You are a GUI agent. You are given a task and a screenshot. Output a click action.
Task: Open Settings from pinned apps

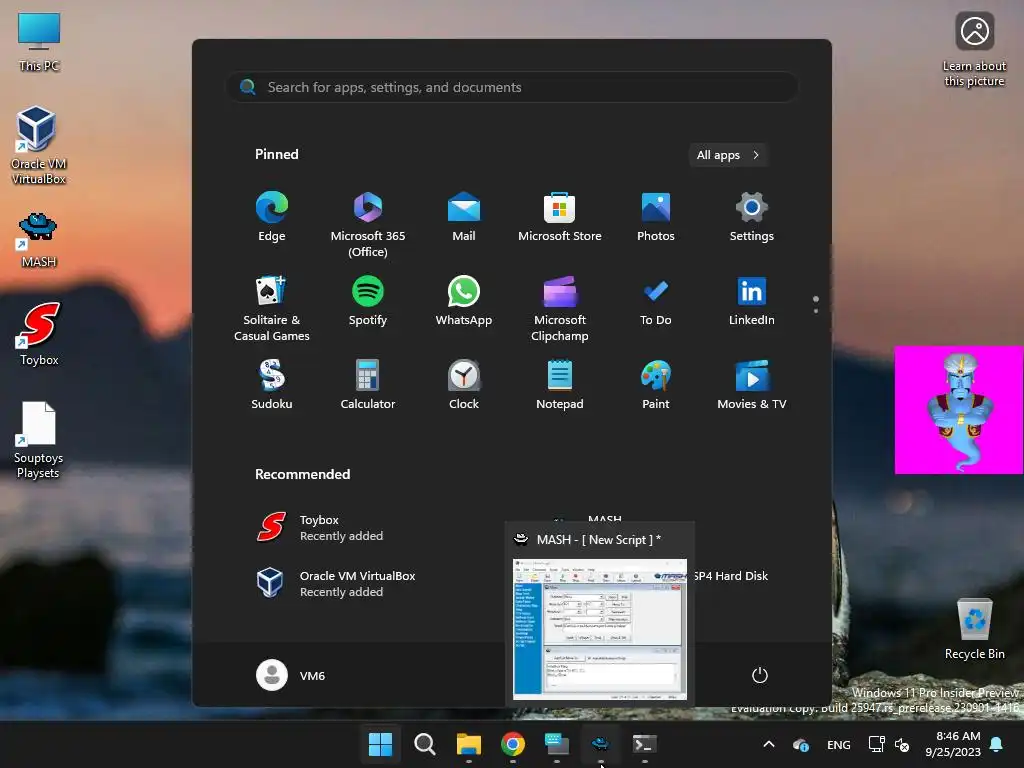point(752,217)
